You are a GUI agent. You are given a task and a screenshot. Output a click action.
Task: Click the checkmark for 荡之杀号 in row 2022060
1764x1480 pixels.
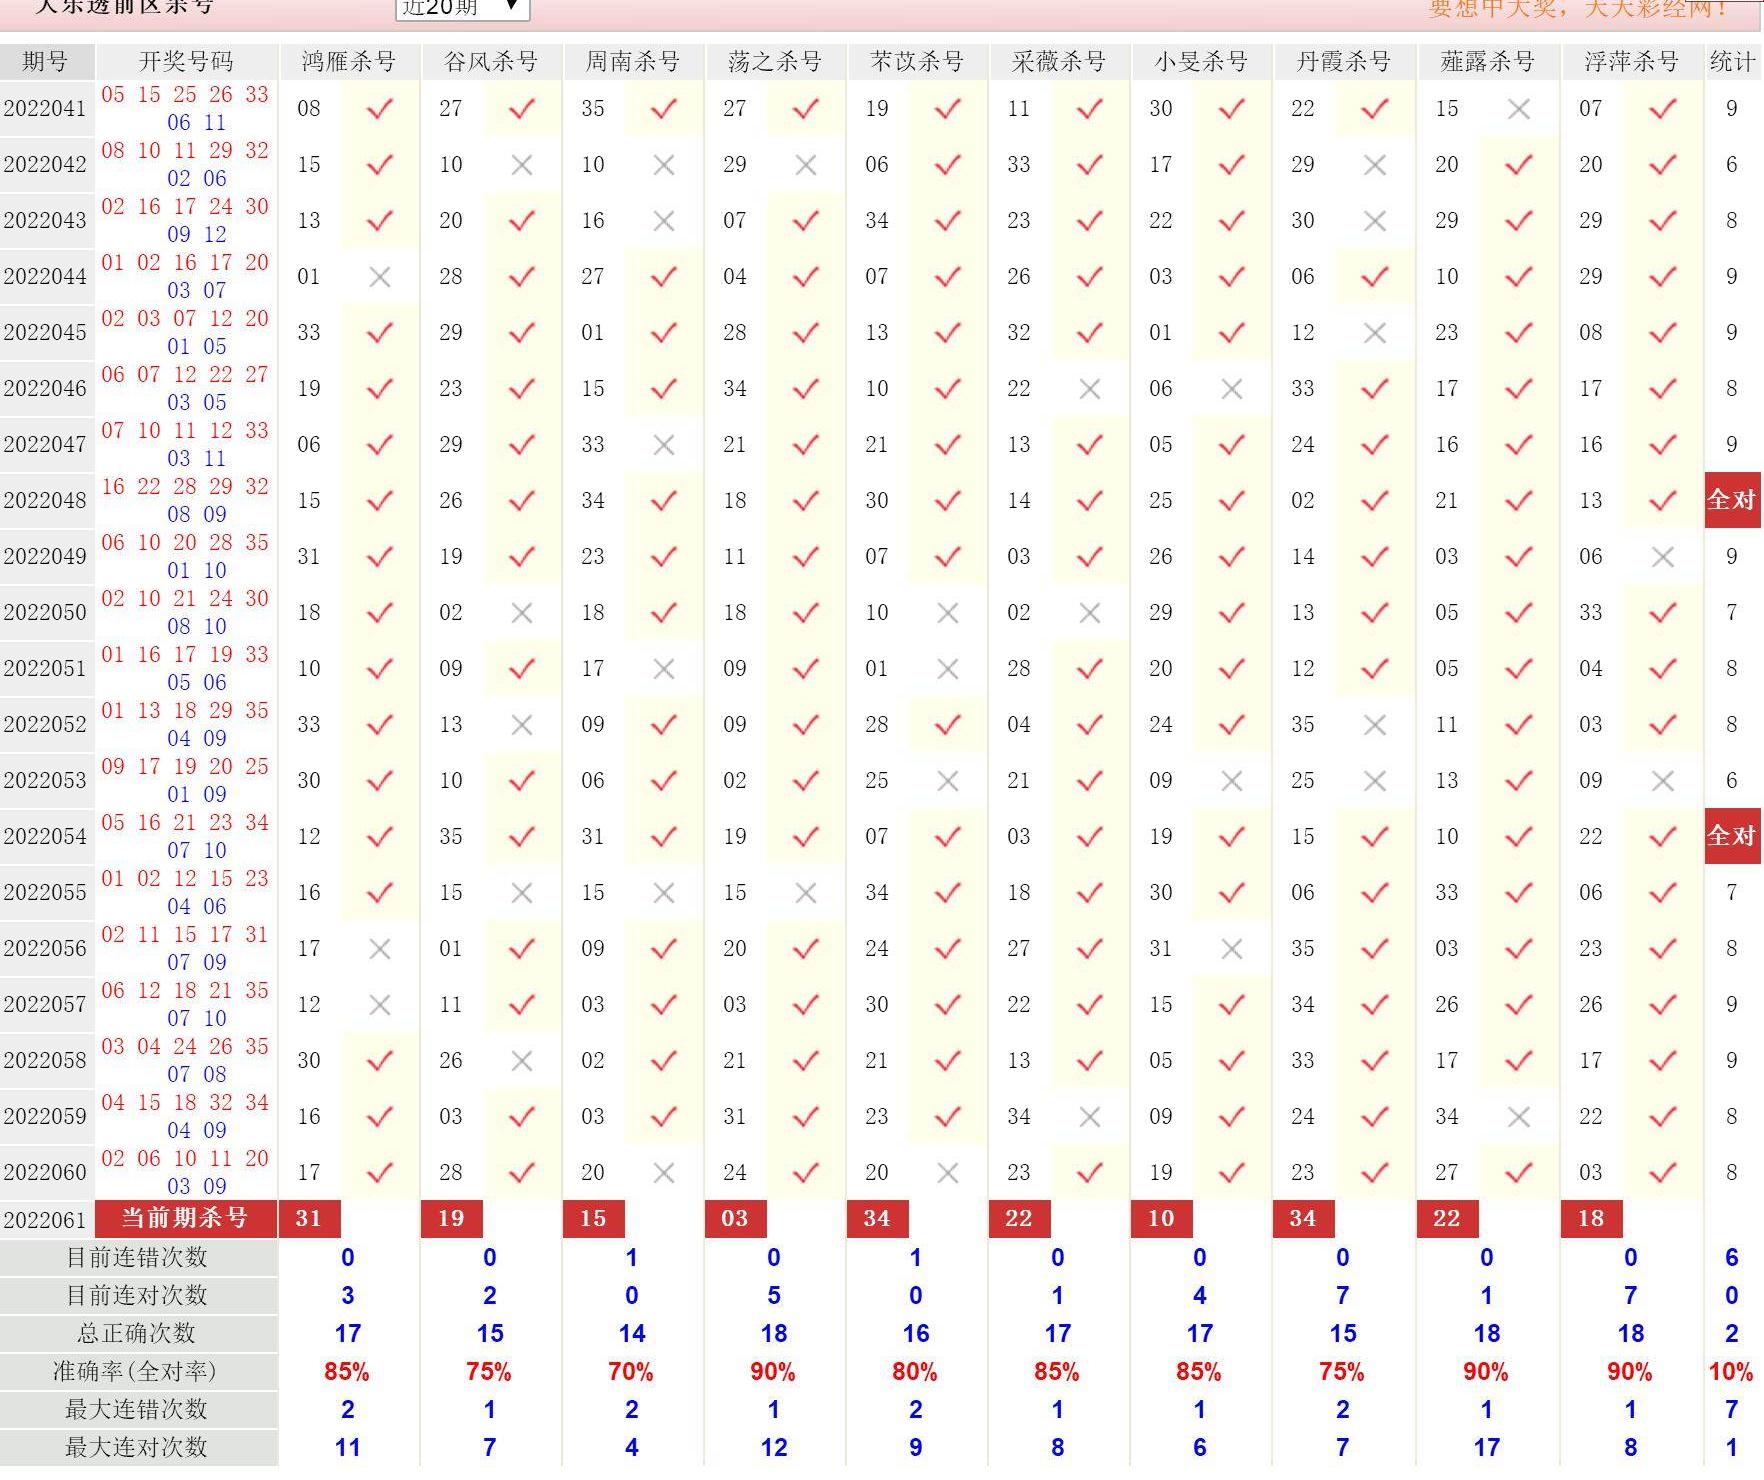[806, 1173]
